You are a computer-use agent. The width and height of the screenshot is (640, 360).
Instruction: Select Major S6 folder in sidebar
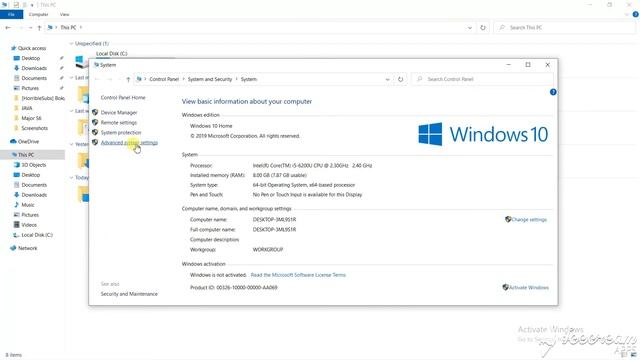coord(31,118)
